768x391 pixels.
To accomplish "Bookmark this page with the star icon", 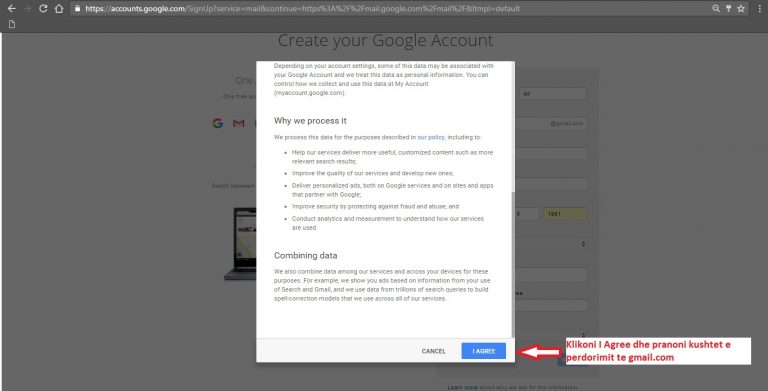I will [x=741, y=8].
